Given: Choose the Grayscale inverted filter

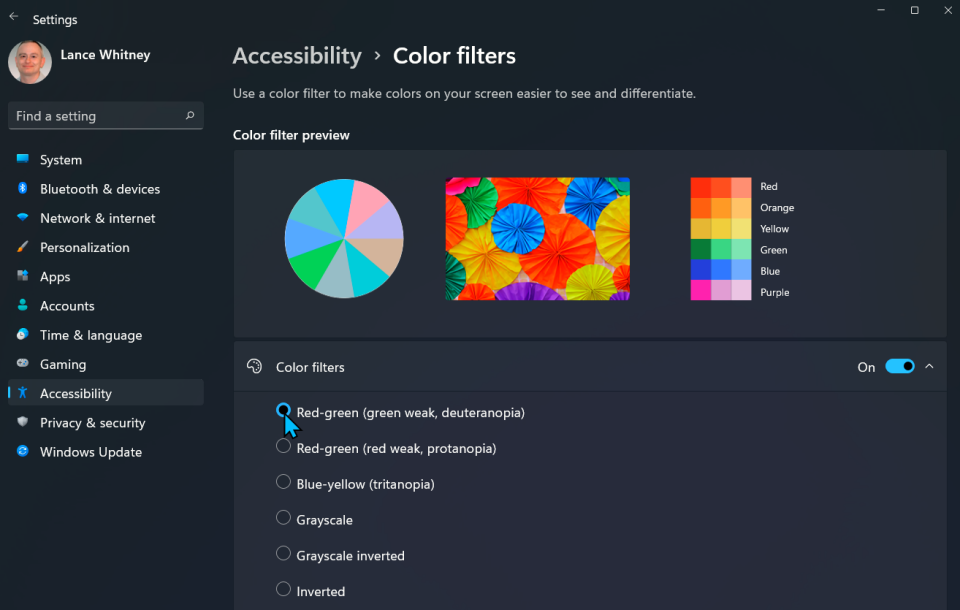Looking at the screenshot, I should 283,555.
